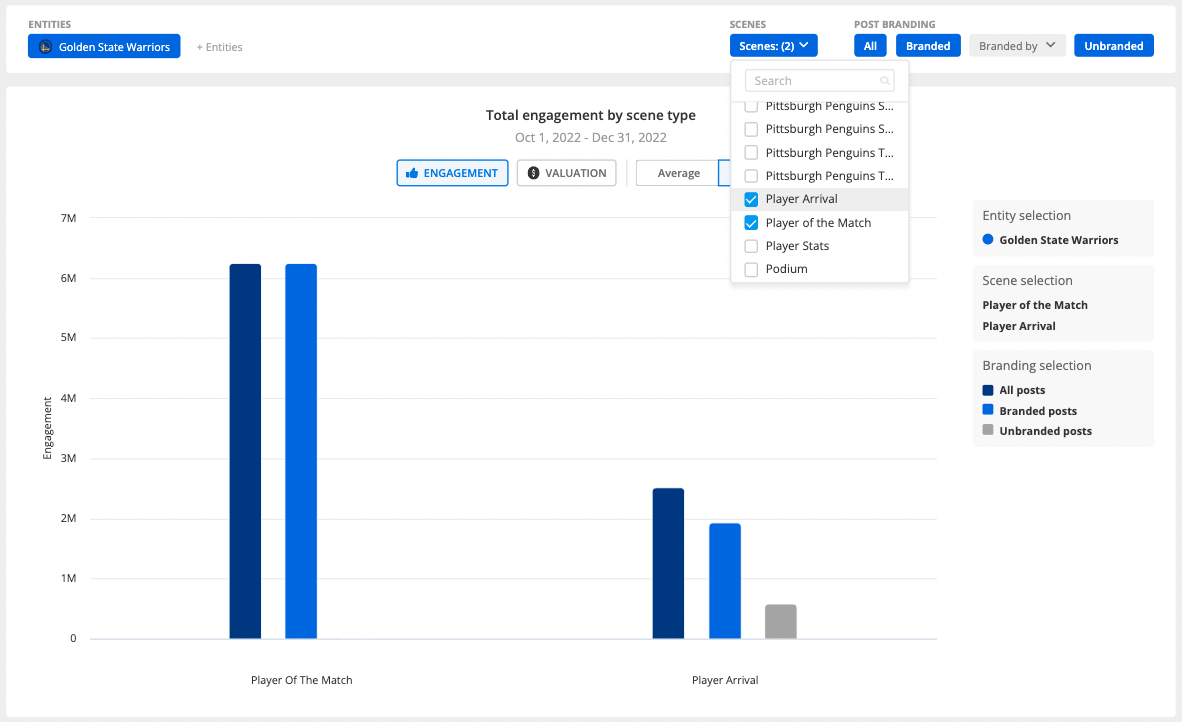1182x722 pixels.
Task: Click the dollar coin icon on VALUATION
Action: pyautogui.click(x=532, y=173)
